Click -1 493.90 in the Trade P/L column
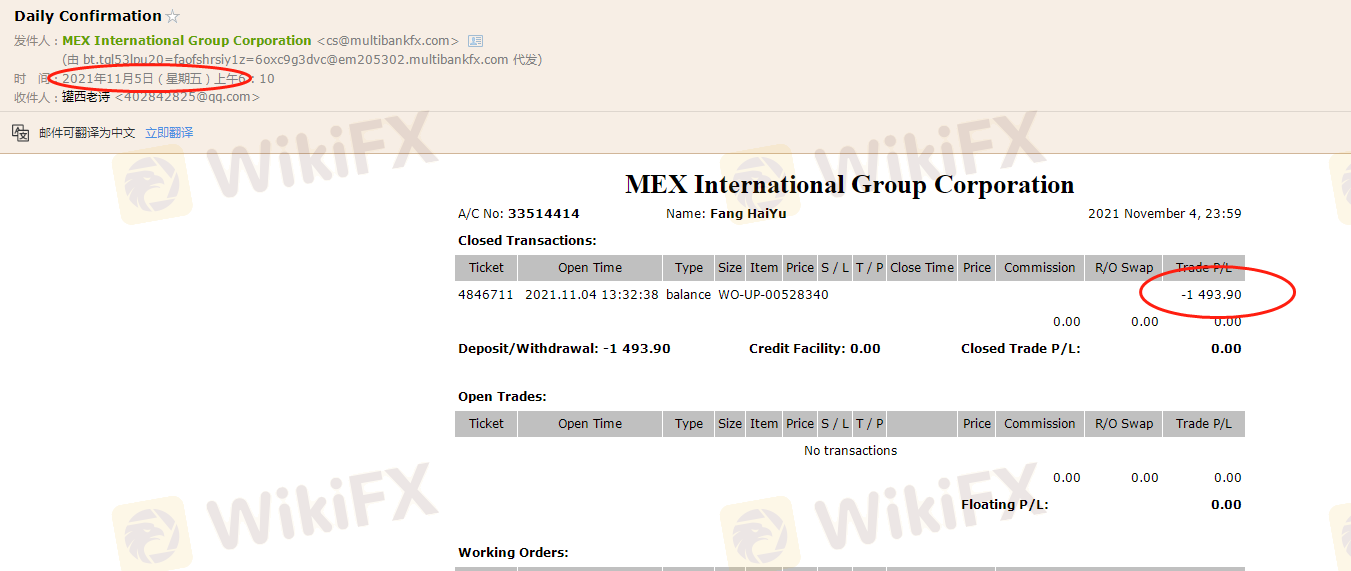Viewport: 1351px width, 571px height. 1211,295
